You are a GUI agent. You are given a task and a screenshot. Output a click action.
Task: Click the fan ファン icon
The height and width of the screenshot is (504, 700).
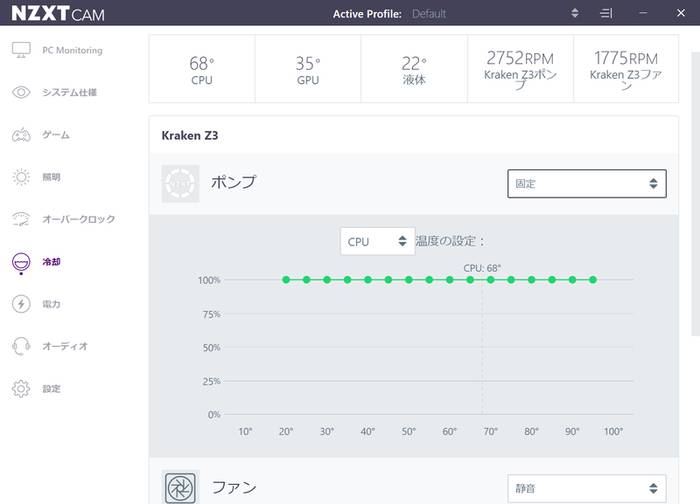tap(180, 487)
